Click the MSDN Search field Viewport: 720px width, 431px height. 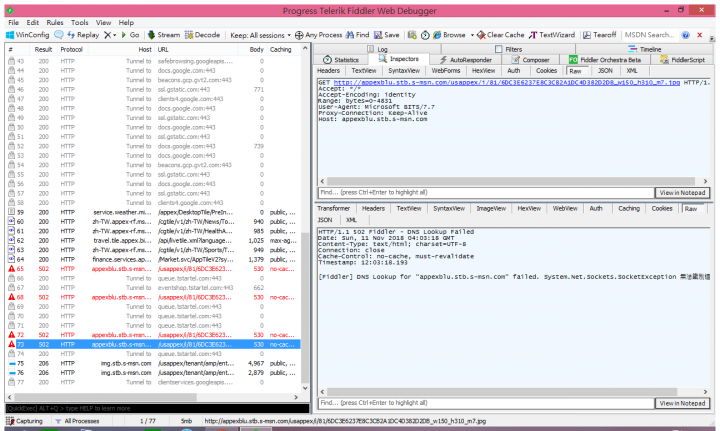(649, 35)
